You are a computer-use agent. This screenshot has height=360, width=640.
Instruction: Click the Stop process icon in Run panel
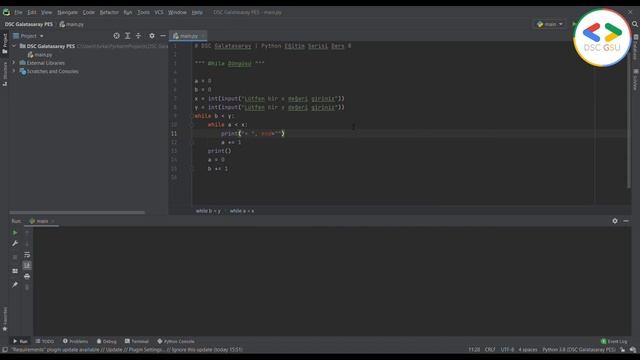(x=15, y=257)
